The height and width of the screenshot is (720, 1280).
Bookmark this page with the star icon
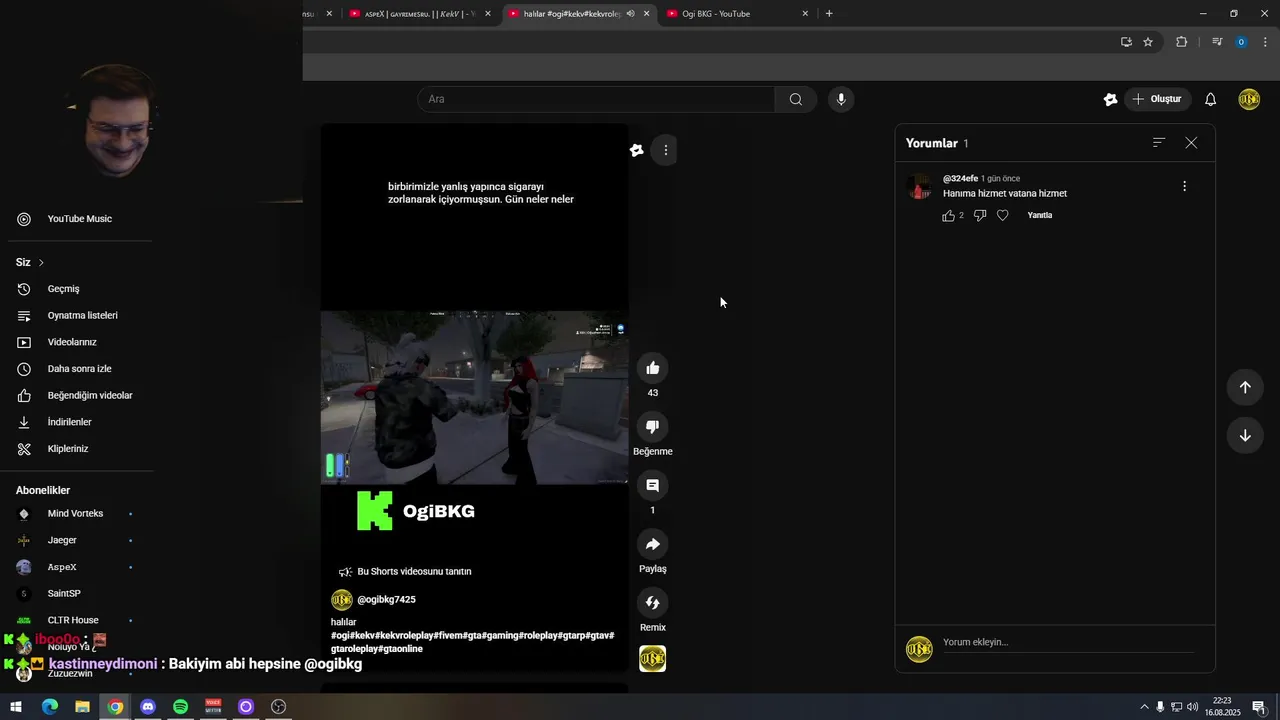[x=1148, y=42]
